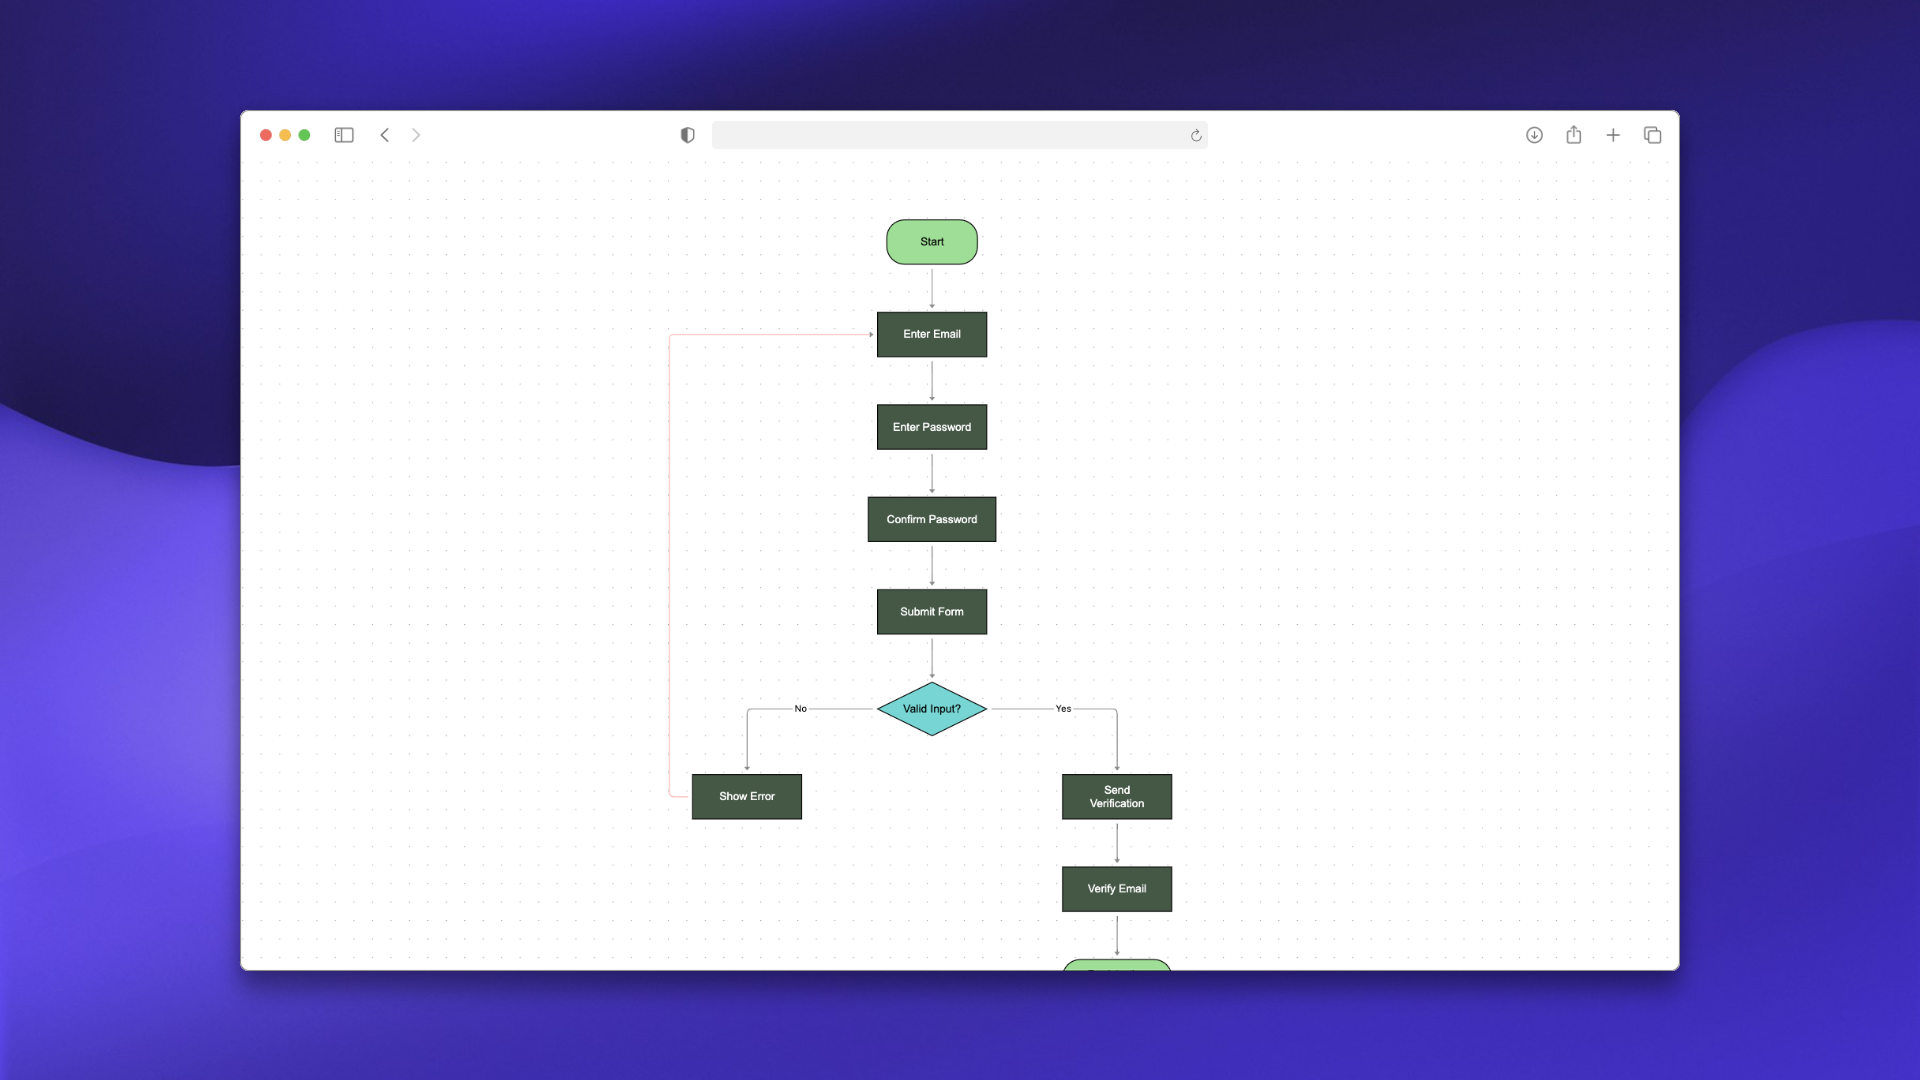Select the Enter Email node
Image resolution: width=1920 pixels, height=1080 pixels.
931,334
